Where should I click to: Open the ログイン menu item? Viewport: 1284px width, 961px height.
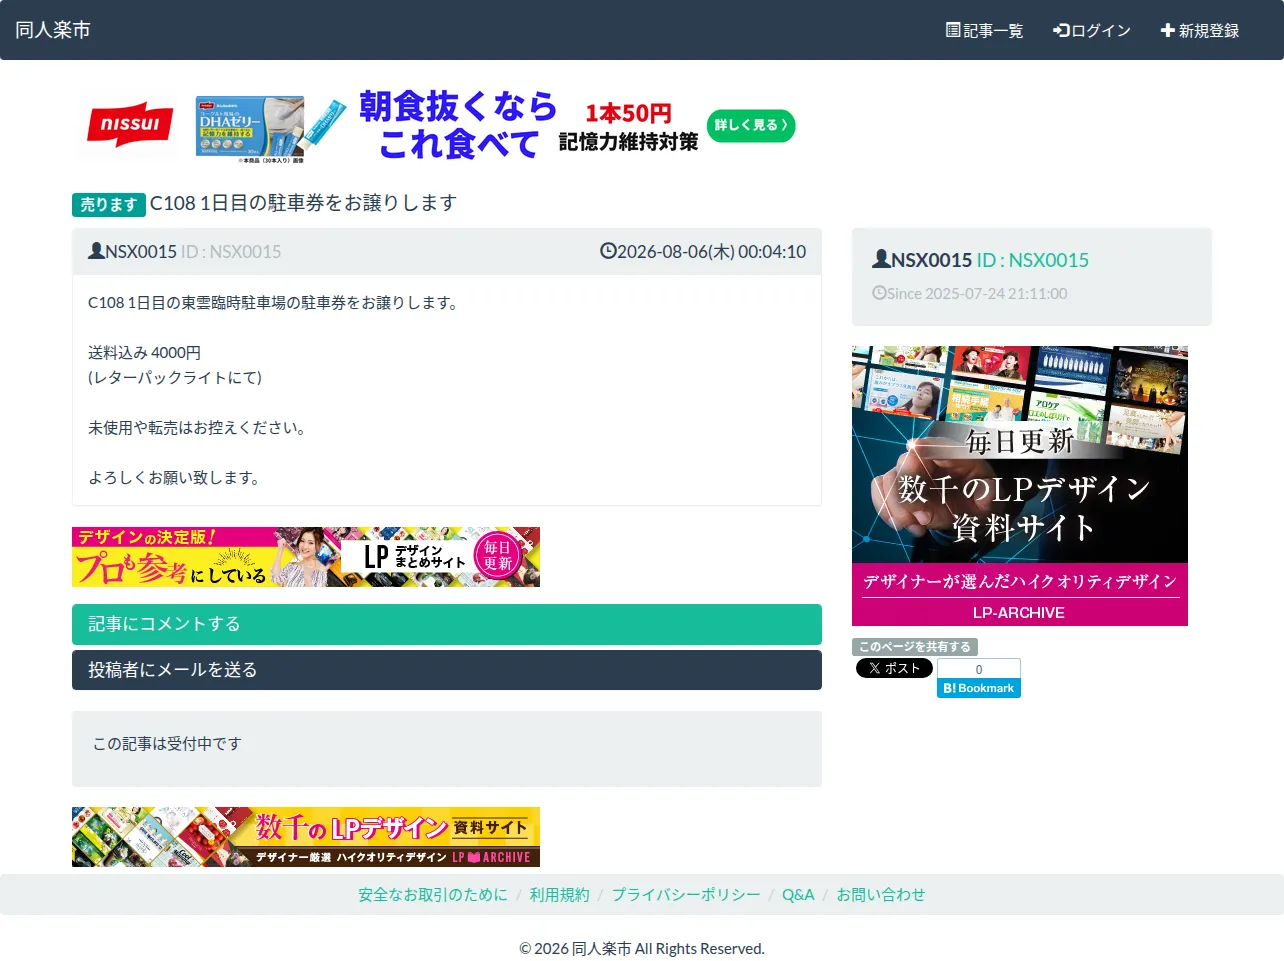(1092, 30)
